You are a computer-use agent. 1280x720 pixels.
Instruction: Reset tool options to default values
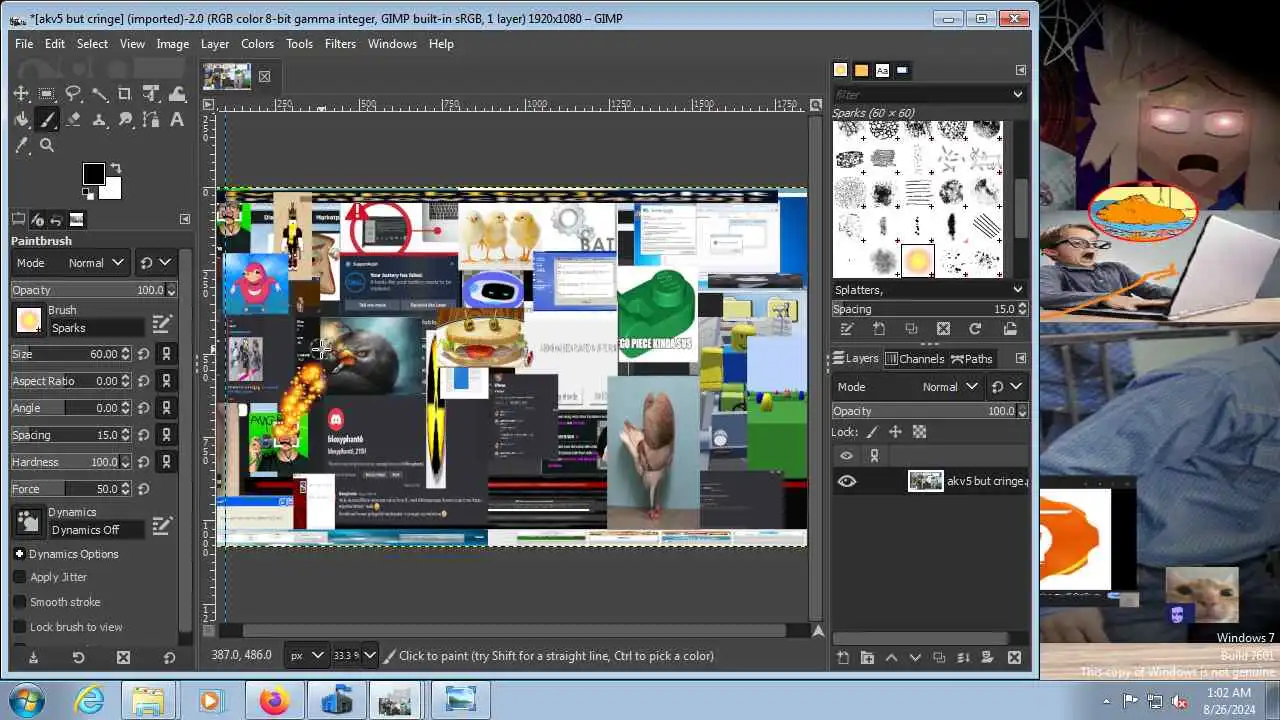(169, 658)
